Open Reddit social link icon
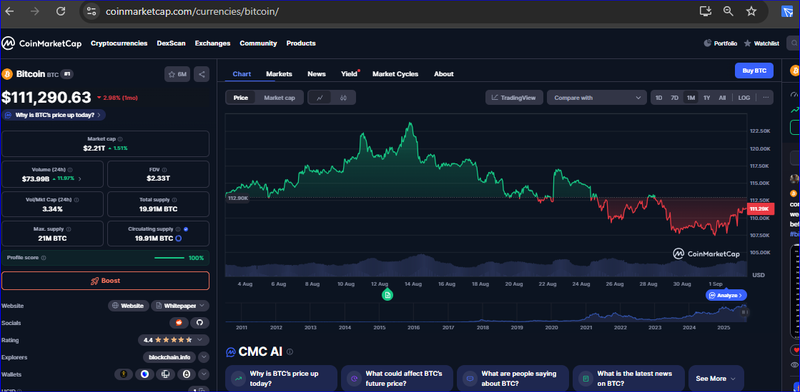 click(x=179, y=323)
